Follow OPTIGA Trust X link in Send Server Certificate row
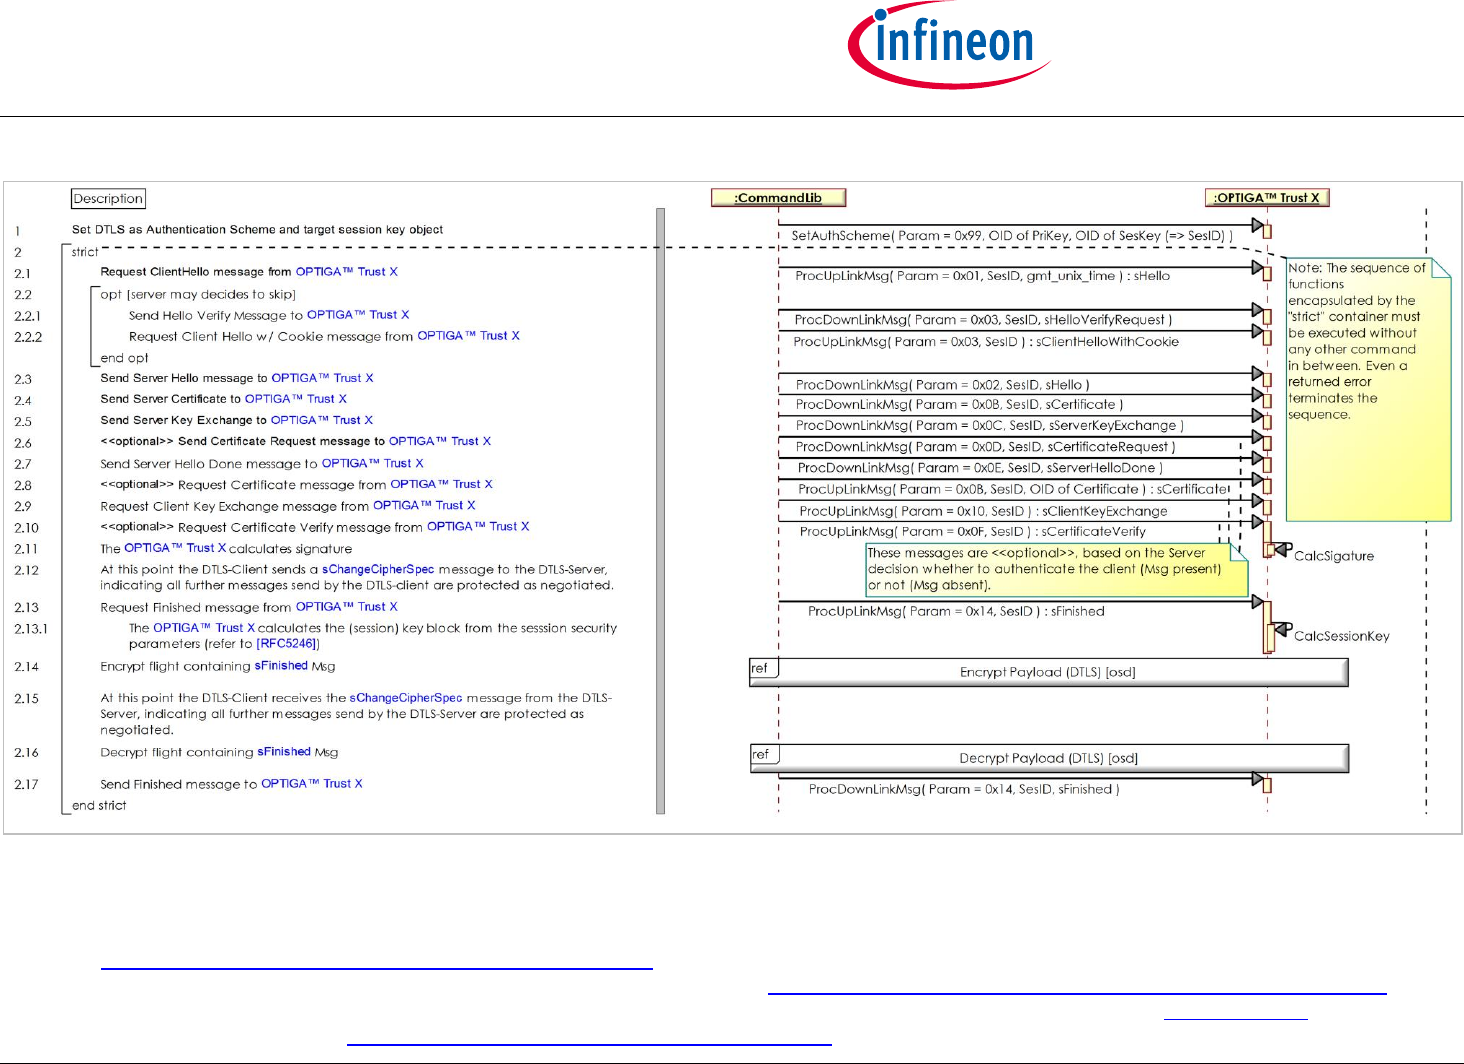Image resolution: width=1464 pixels, height=1064 pixels. [x=296, y=399]
